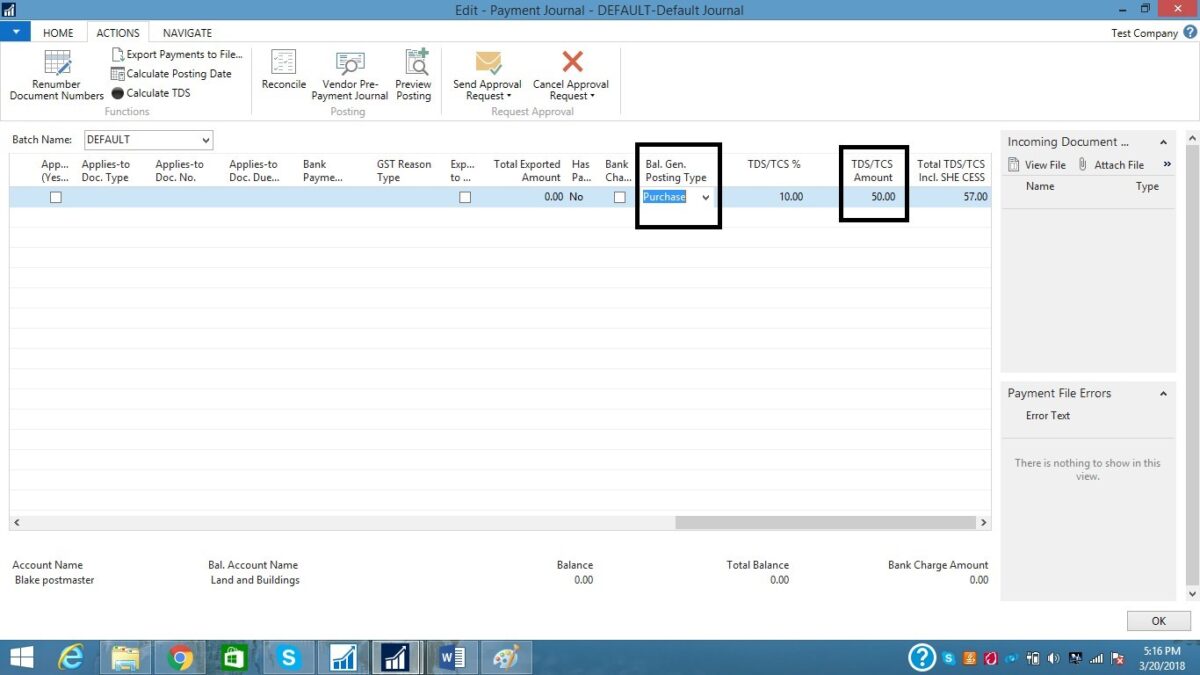1200x675 pixels.
Task: Click the TDS/TCS % cell 10.00
Action: coord(776,198)
